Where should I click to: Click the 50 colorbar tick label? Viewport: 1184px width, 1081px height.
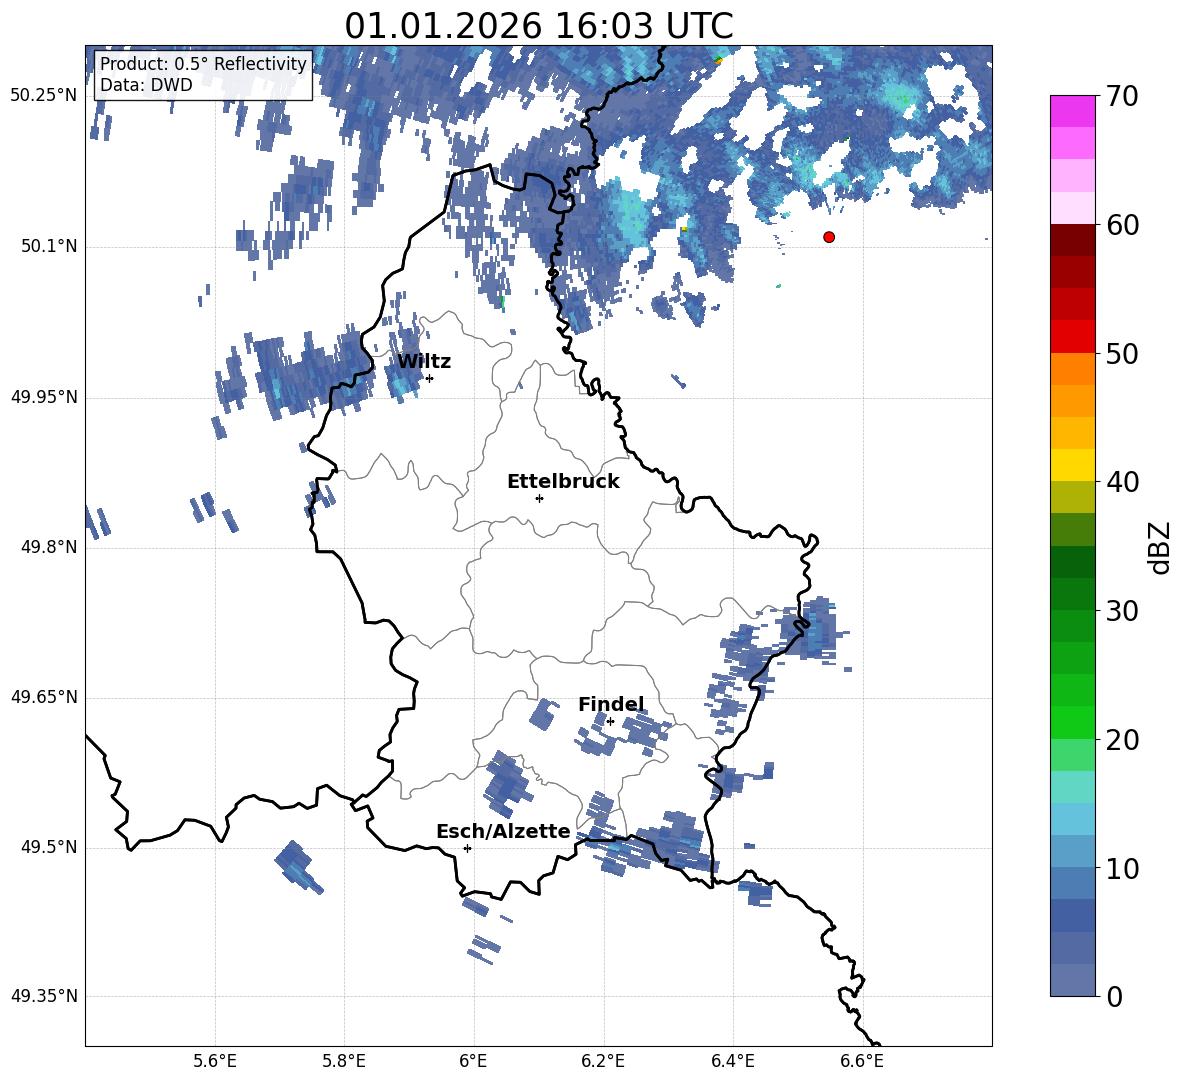click(1122, 353)
